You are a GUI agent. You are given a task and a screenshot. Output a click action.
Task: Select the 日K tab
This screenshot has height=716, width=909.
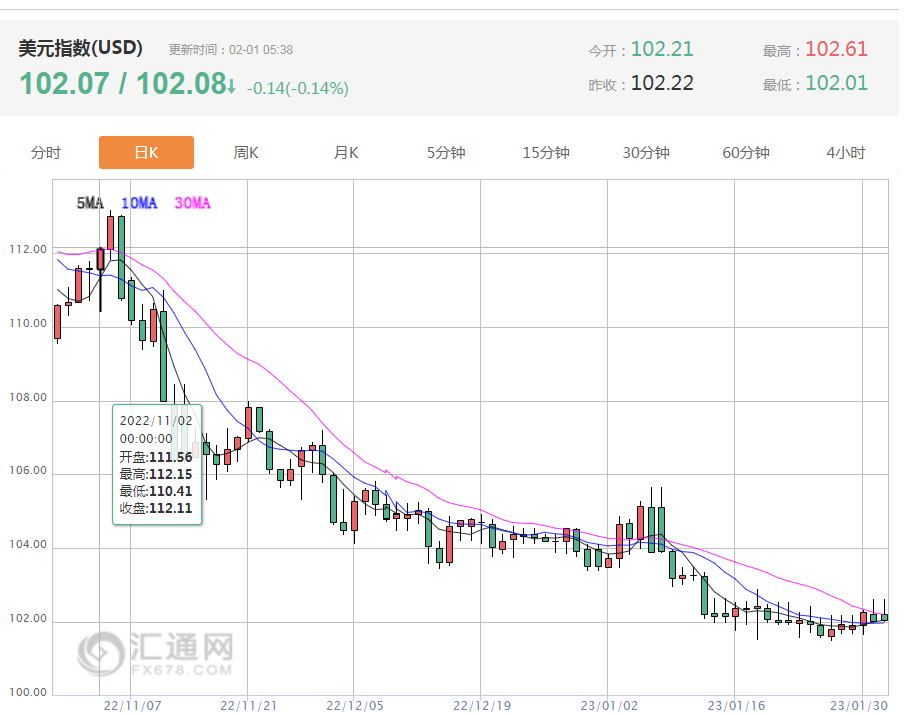point(146,153)
